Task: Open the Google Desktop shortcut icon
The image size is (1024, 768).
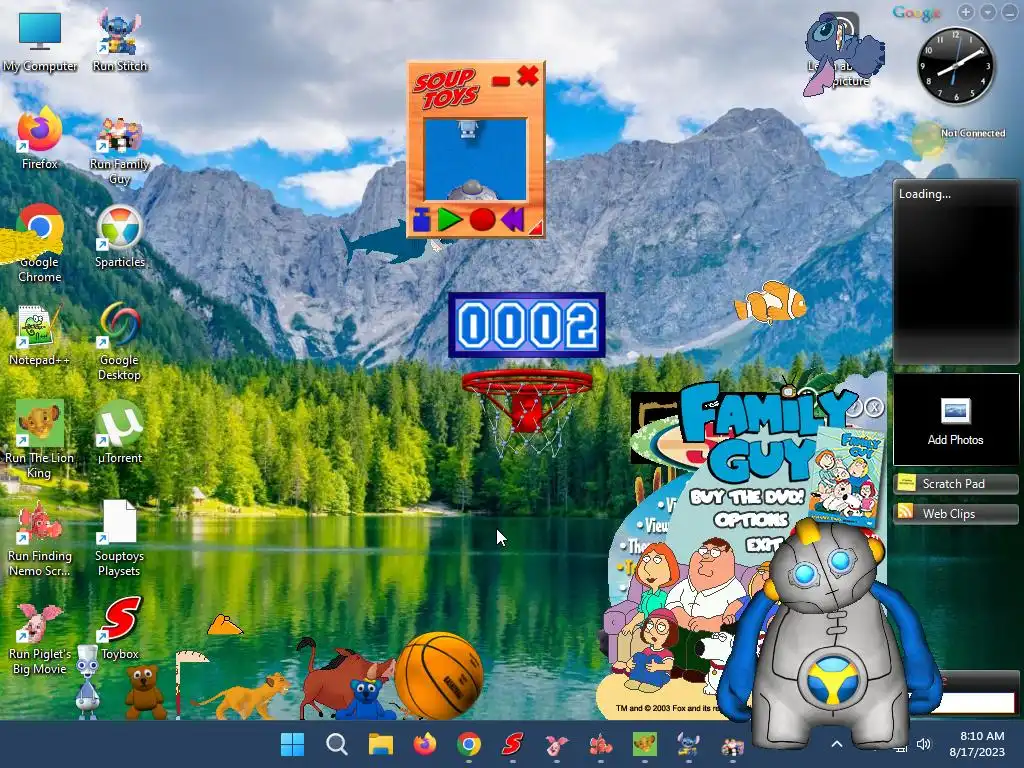Action: point(120,341)
